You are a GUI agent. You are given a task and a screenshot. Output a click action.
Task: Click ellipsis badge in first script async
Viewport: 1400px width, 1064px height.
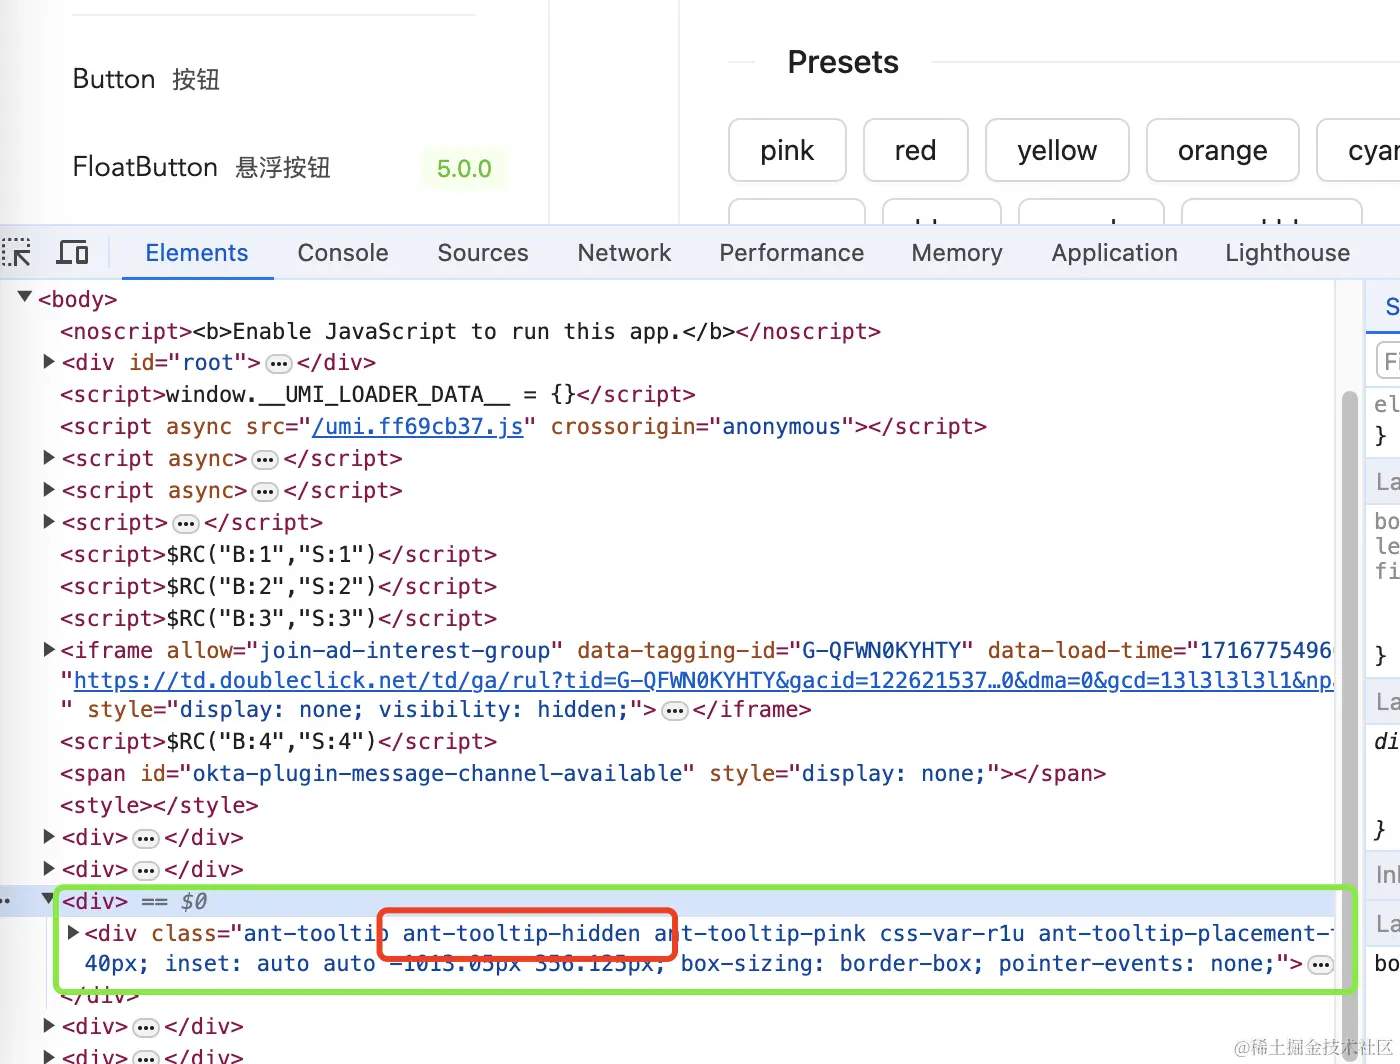tap(265, 460)
